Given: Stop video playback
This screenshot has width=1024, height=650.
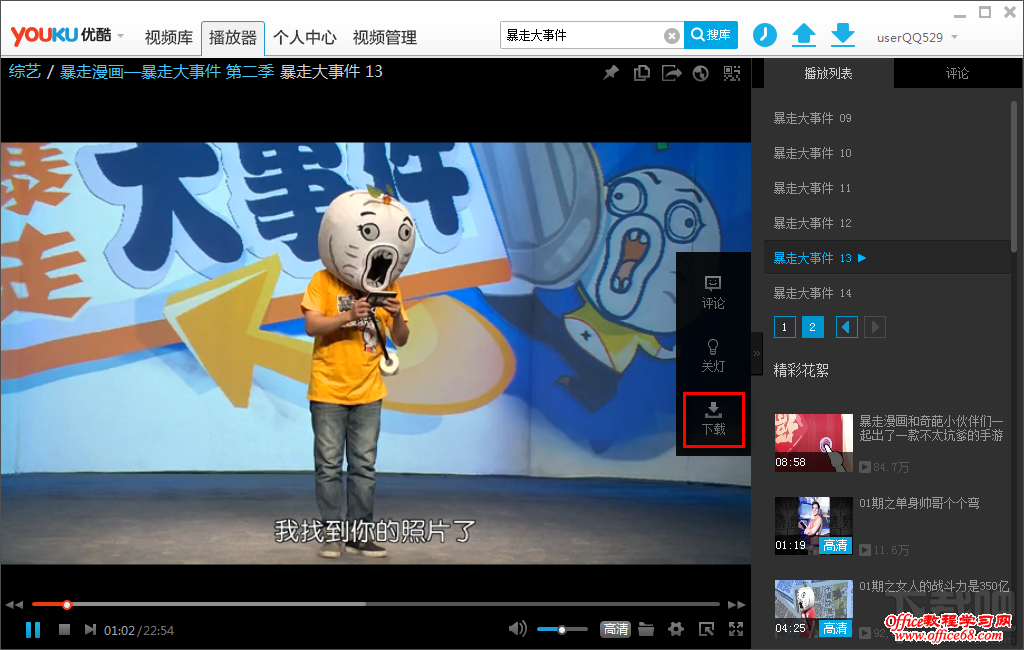Looking at the screenshot, I should (x=64, y=629).
